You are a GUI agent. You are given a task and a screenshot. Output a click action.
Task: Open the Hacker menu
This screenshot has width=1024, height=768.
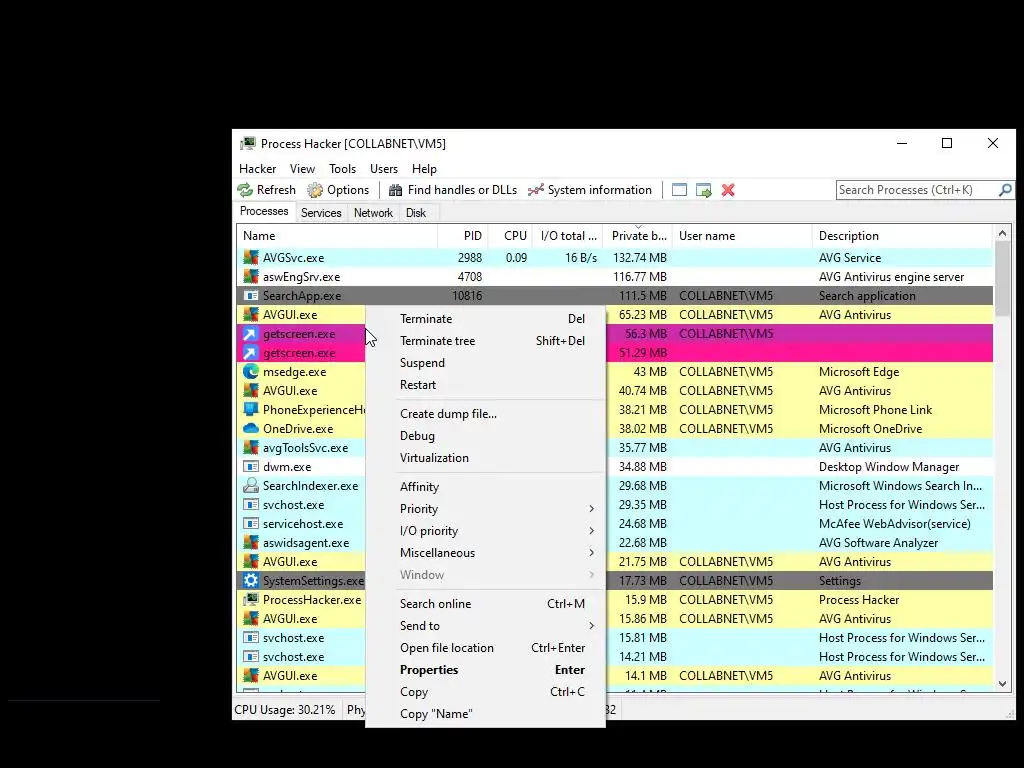(257, 168)
